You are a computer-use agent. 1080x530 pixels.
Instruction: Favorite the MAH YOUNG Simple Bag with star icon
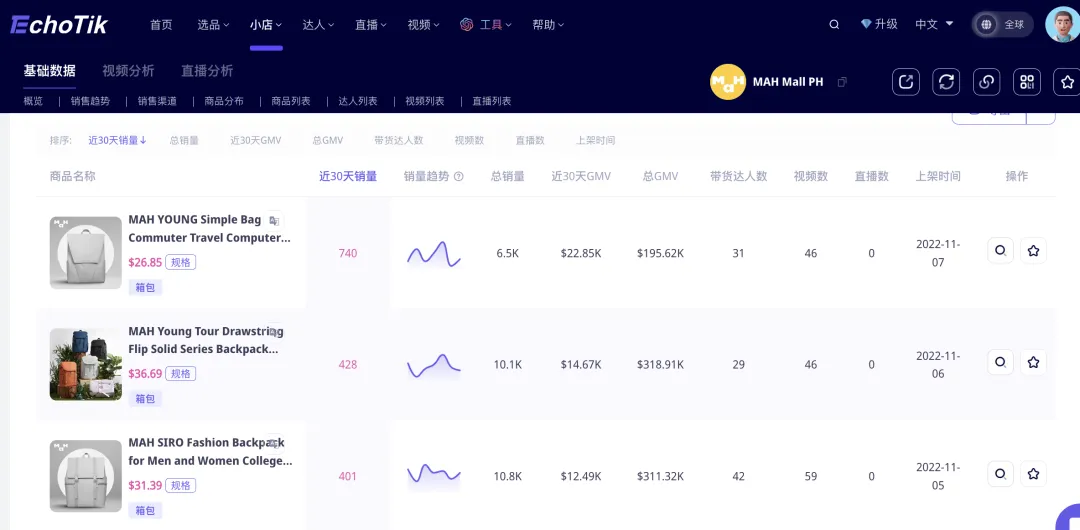[x=1033, y=251]
